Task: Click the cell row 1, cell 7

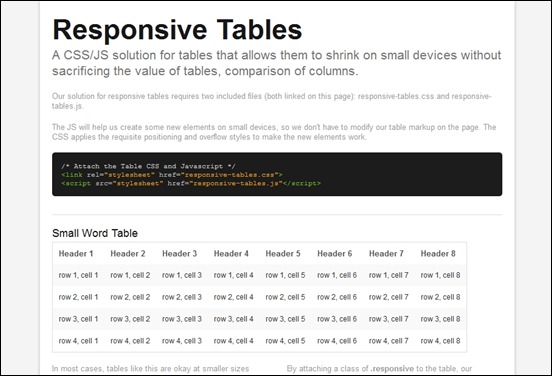Action: [x=389, y=275]
